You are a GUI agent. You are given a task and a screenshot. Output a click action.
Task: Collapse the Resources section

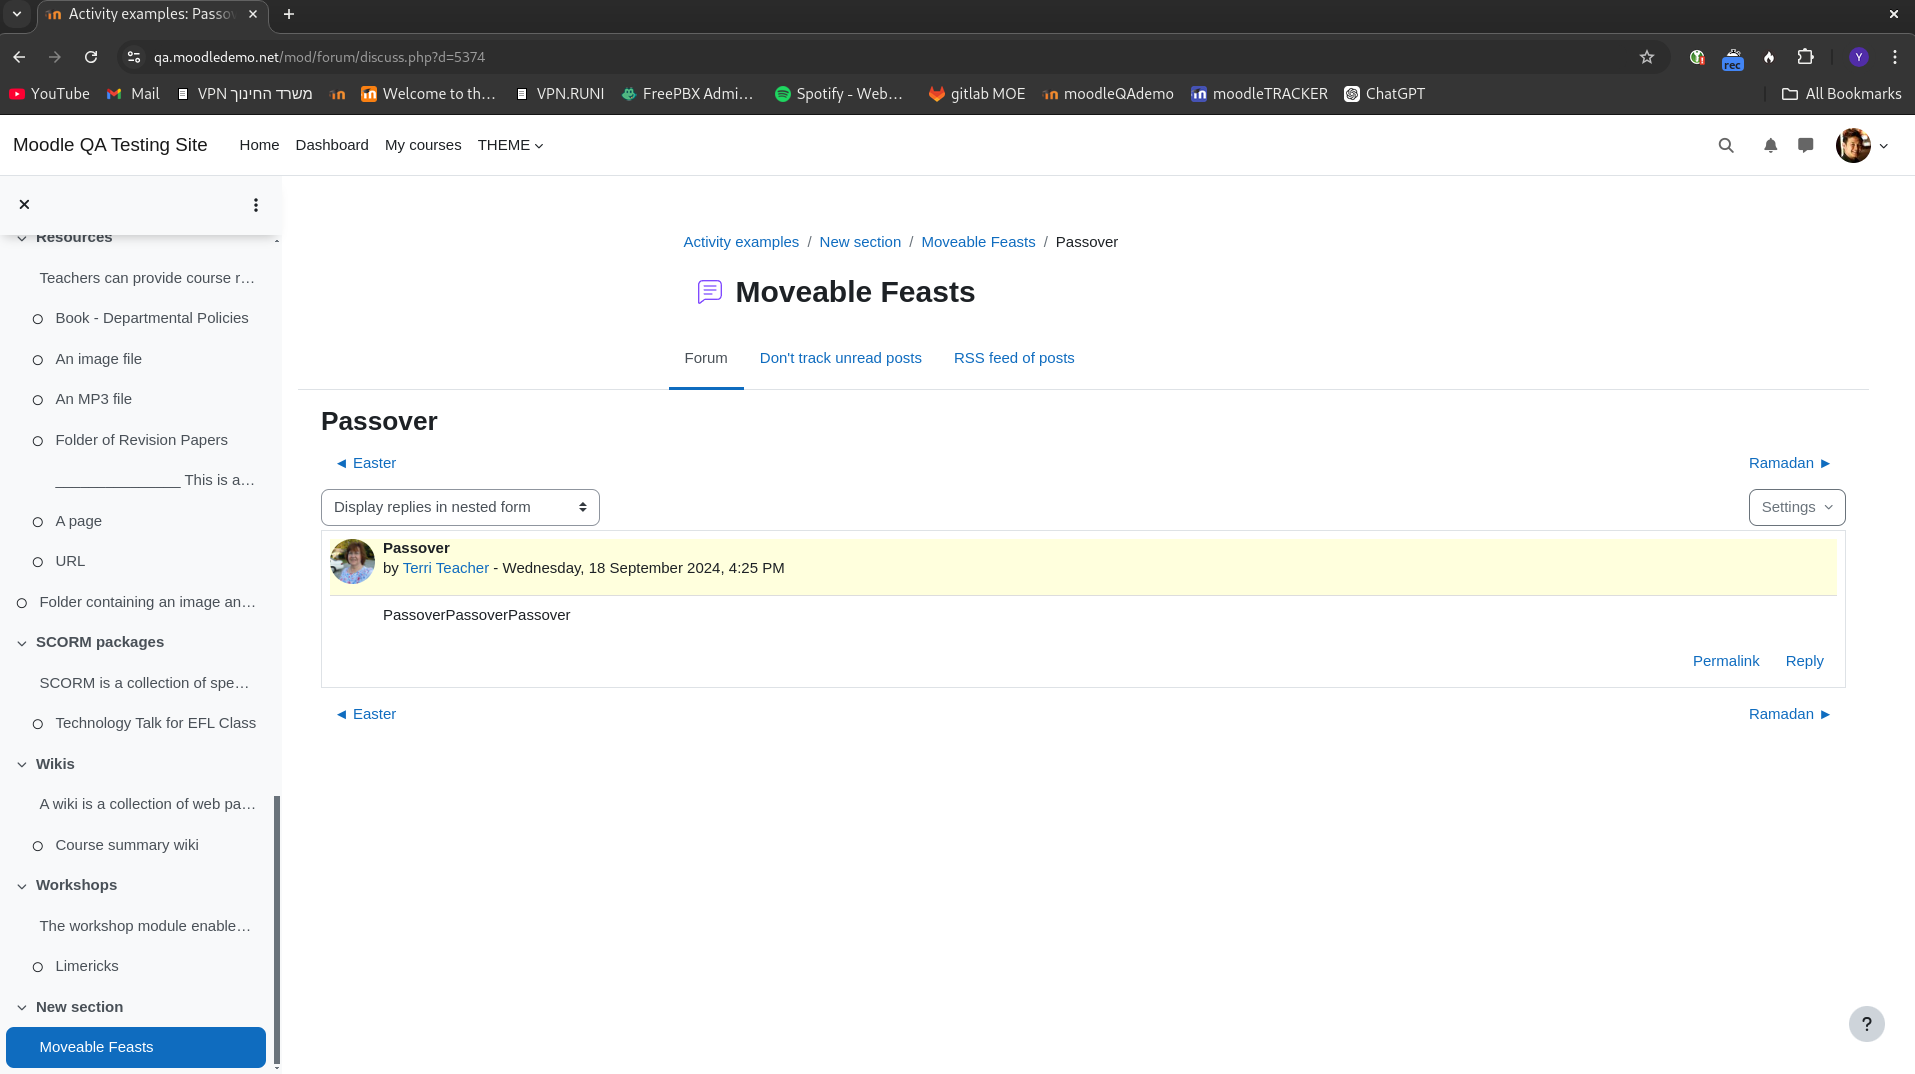point(22,238)
